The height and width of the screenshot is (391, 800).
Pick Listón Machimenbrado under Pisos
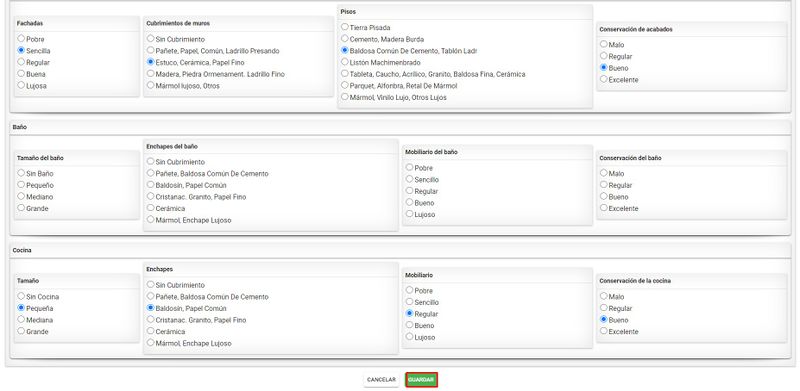[x=345, y=62]
